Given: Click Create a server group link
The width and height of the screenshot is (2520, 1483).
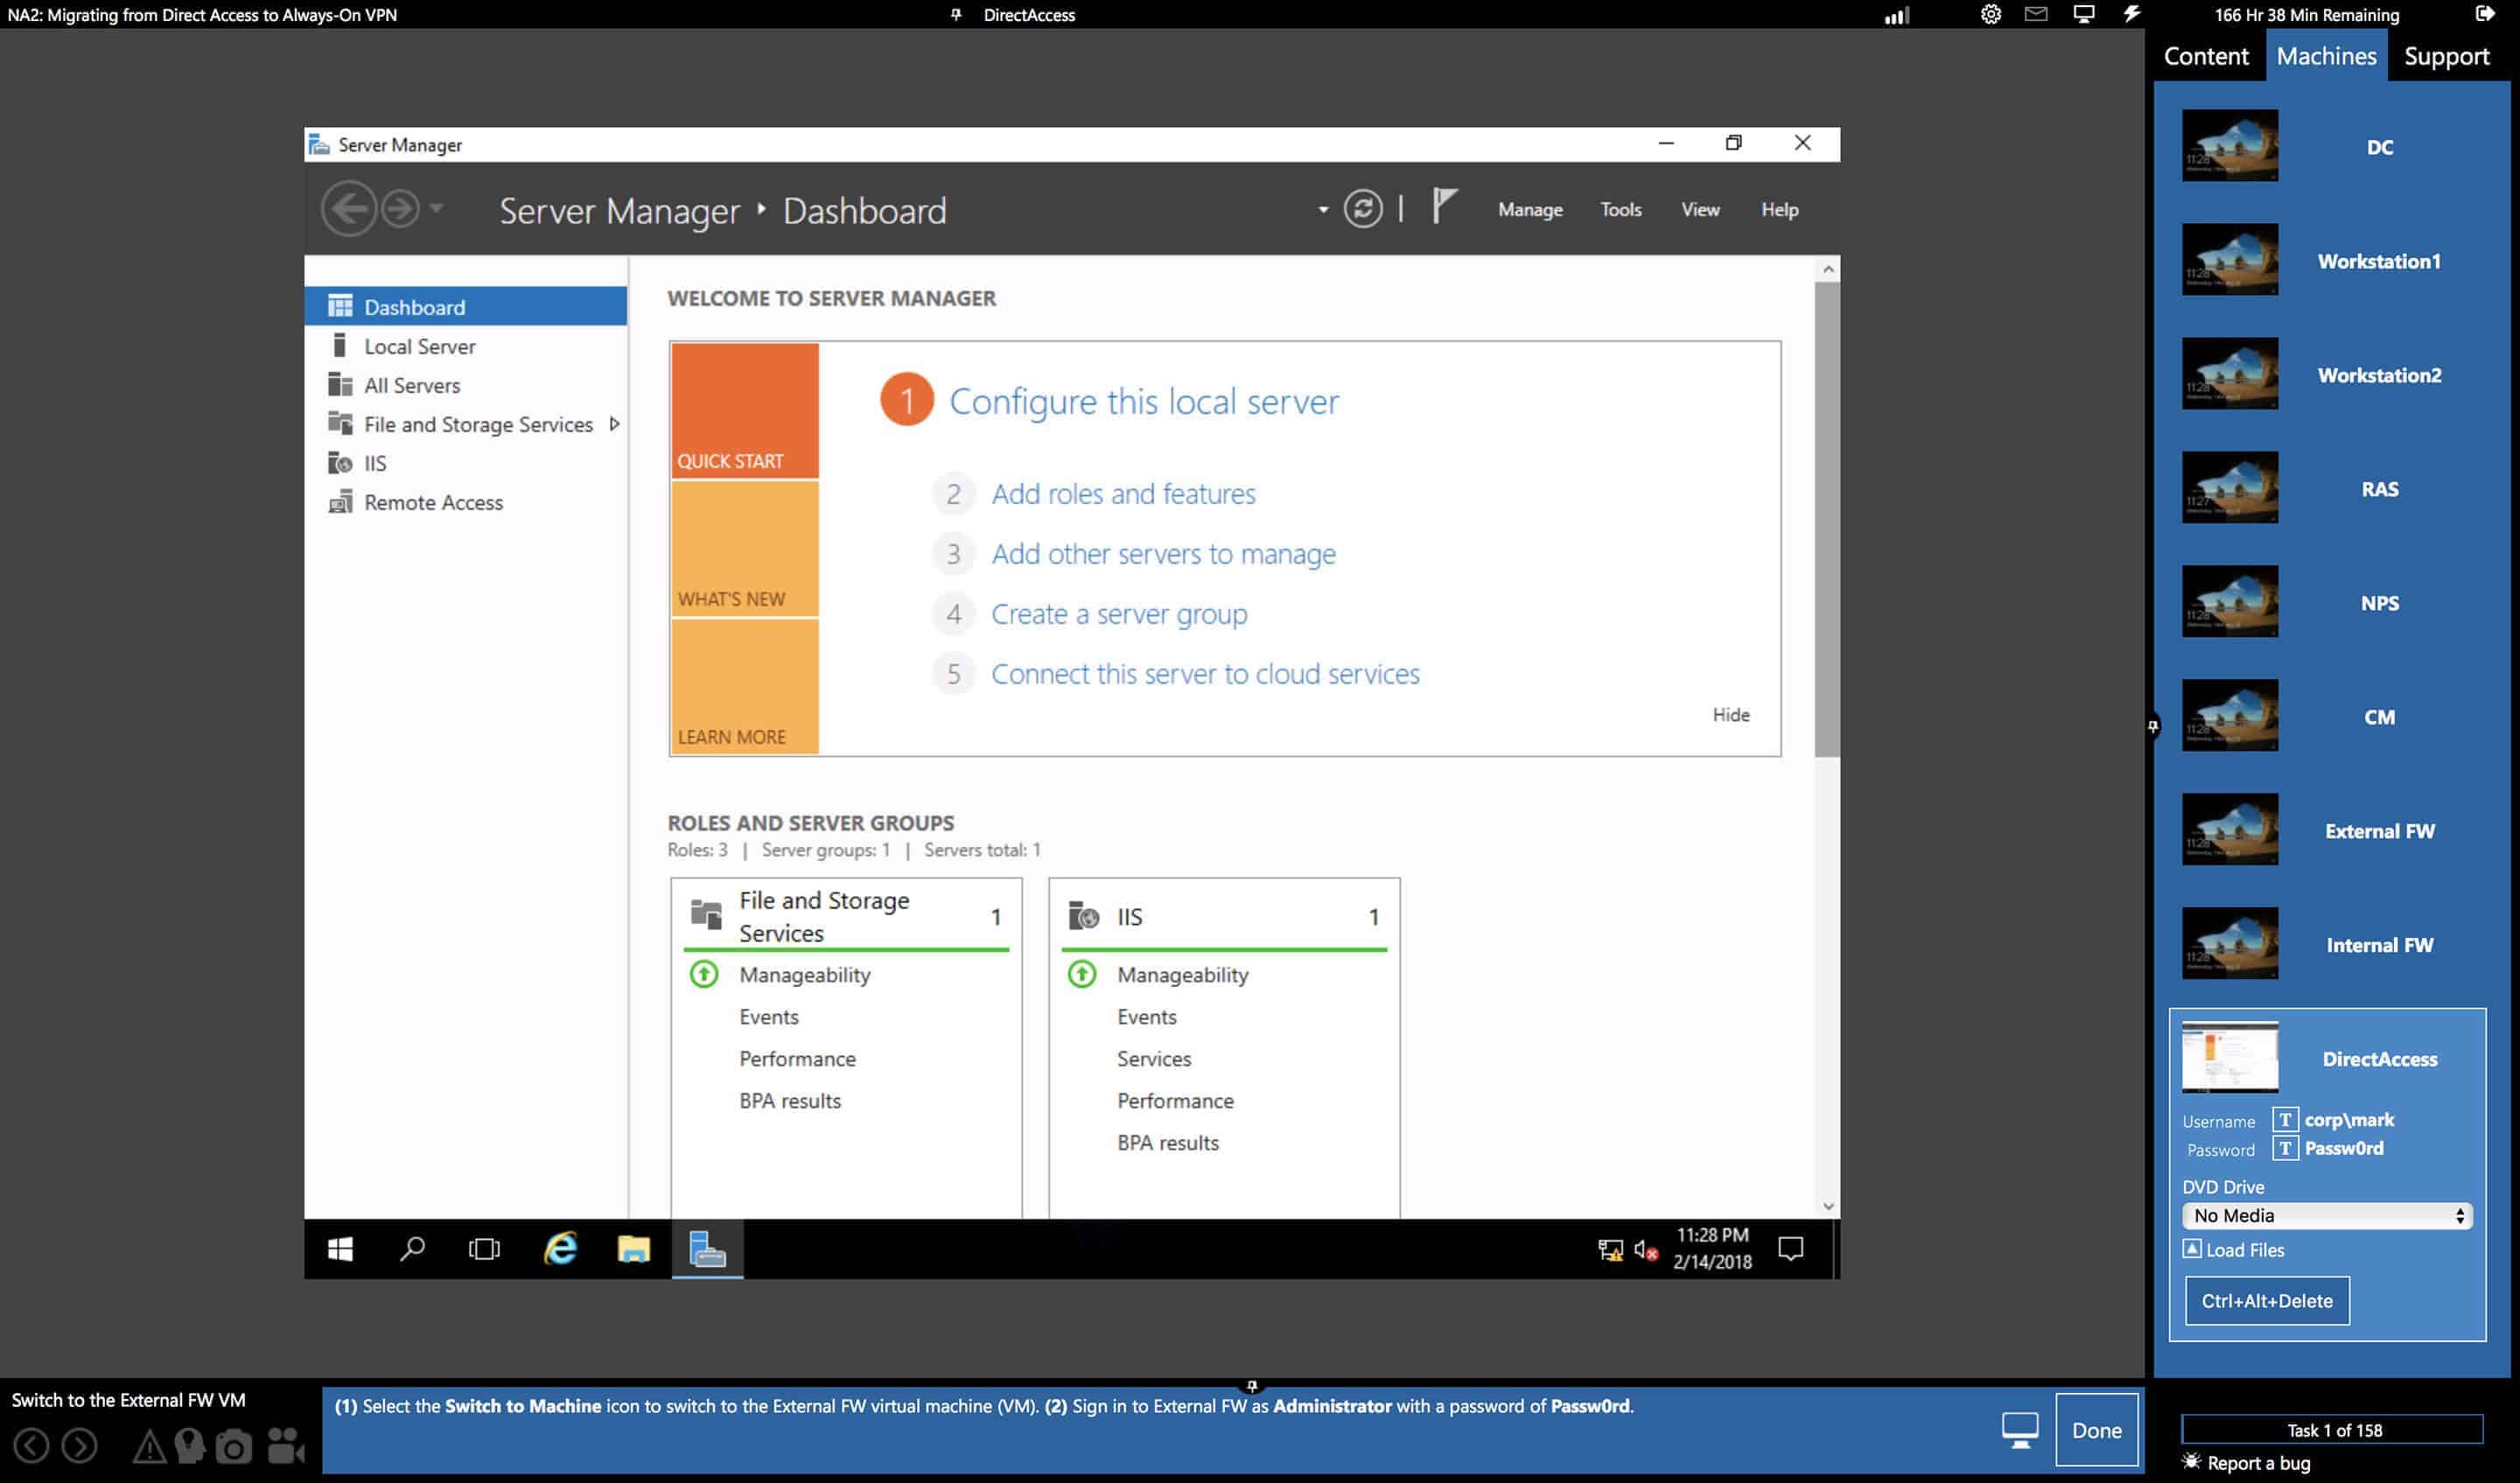Looking at the screenshot, I should [1119, 613].
